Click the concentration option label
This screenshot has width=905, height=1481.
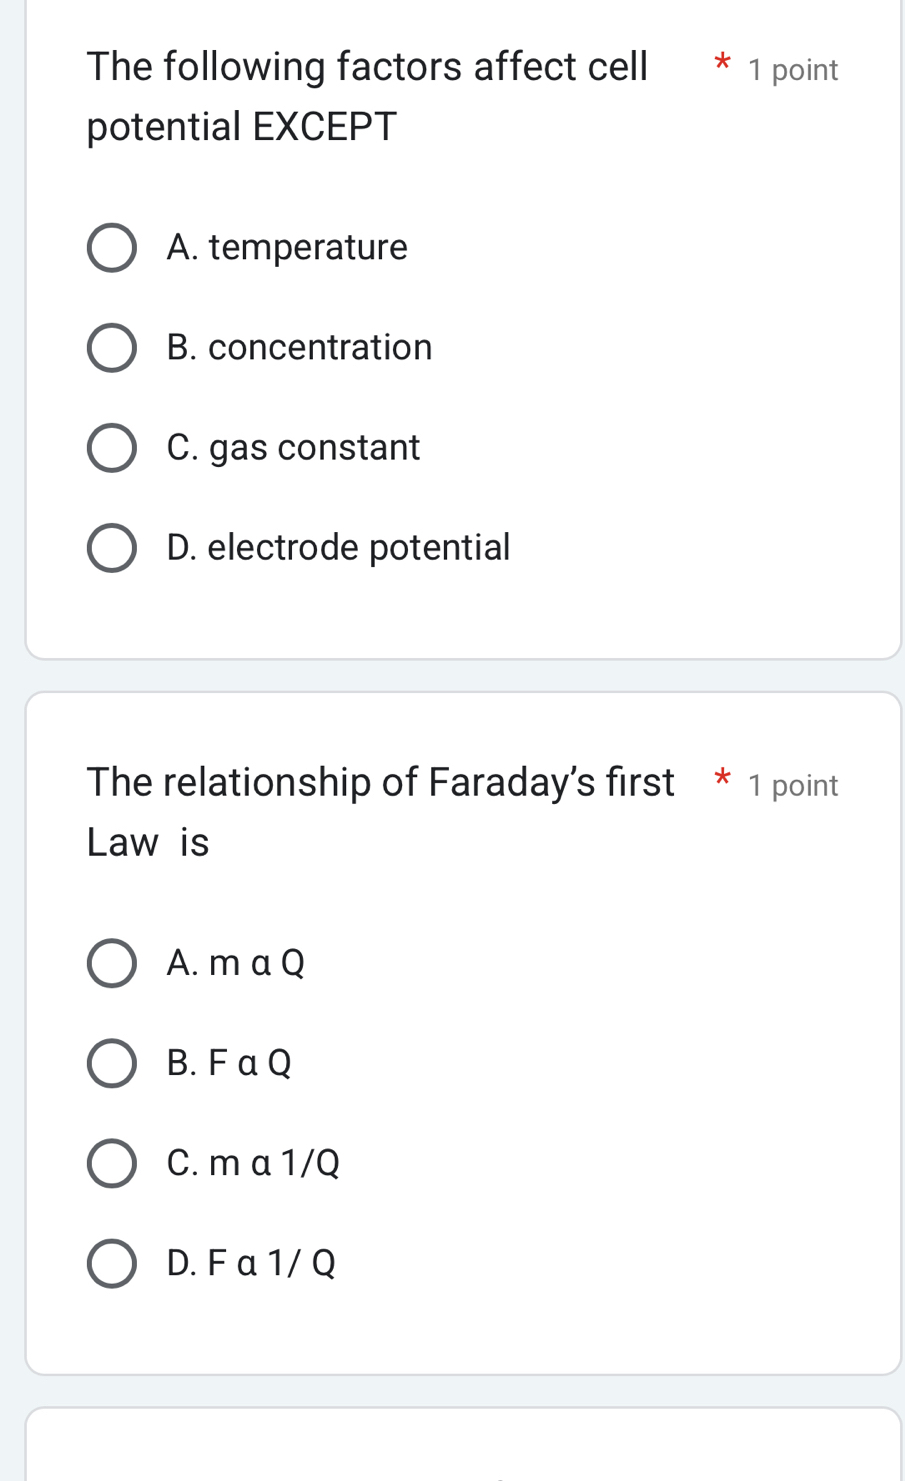pos(298,347)
